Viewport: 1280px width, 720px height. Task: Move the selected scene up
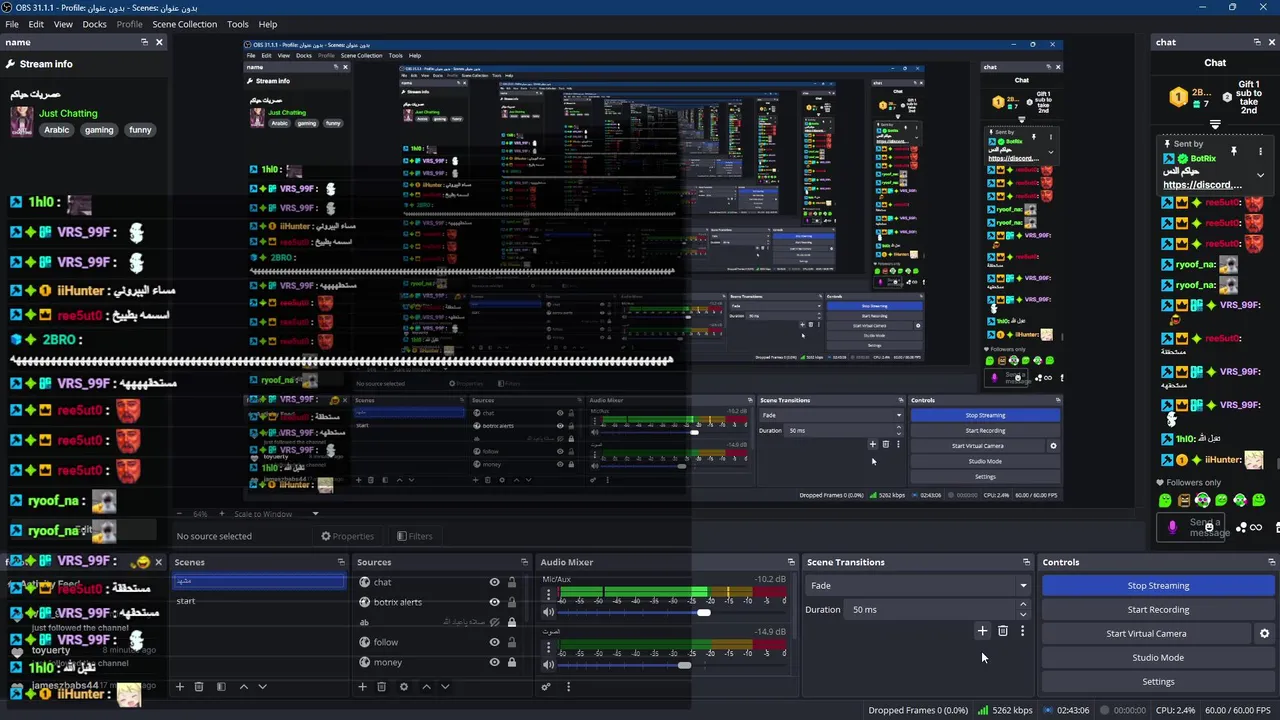click(243, 687)
